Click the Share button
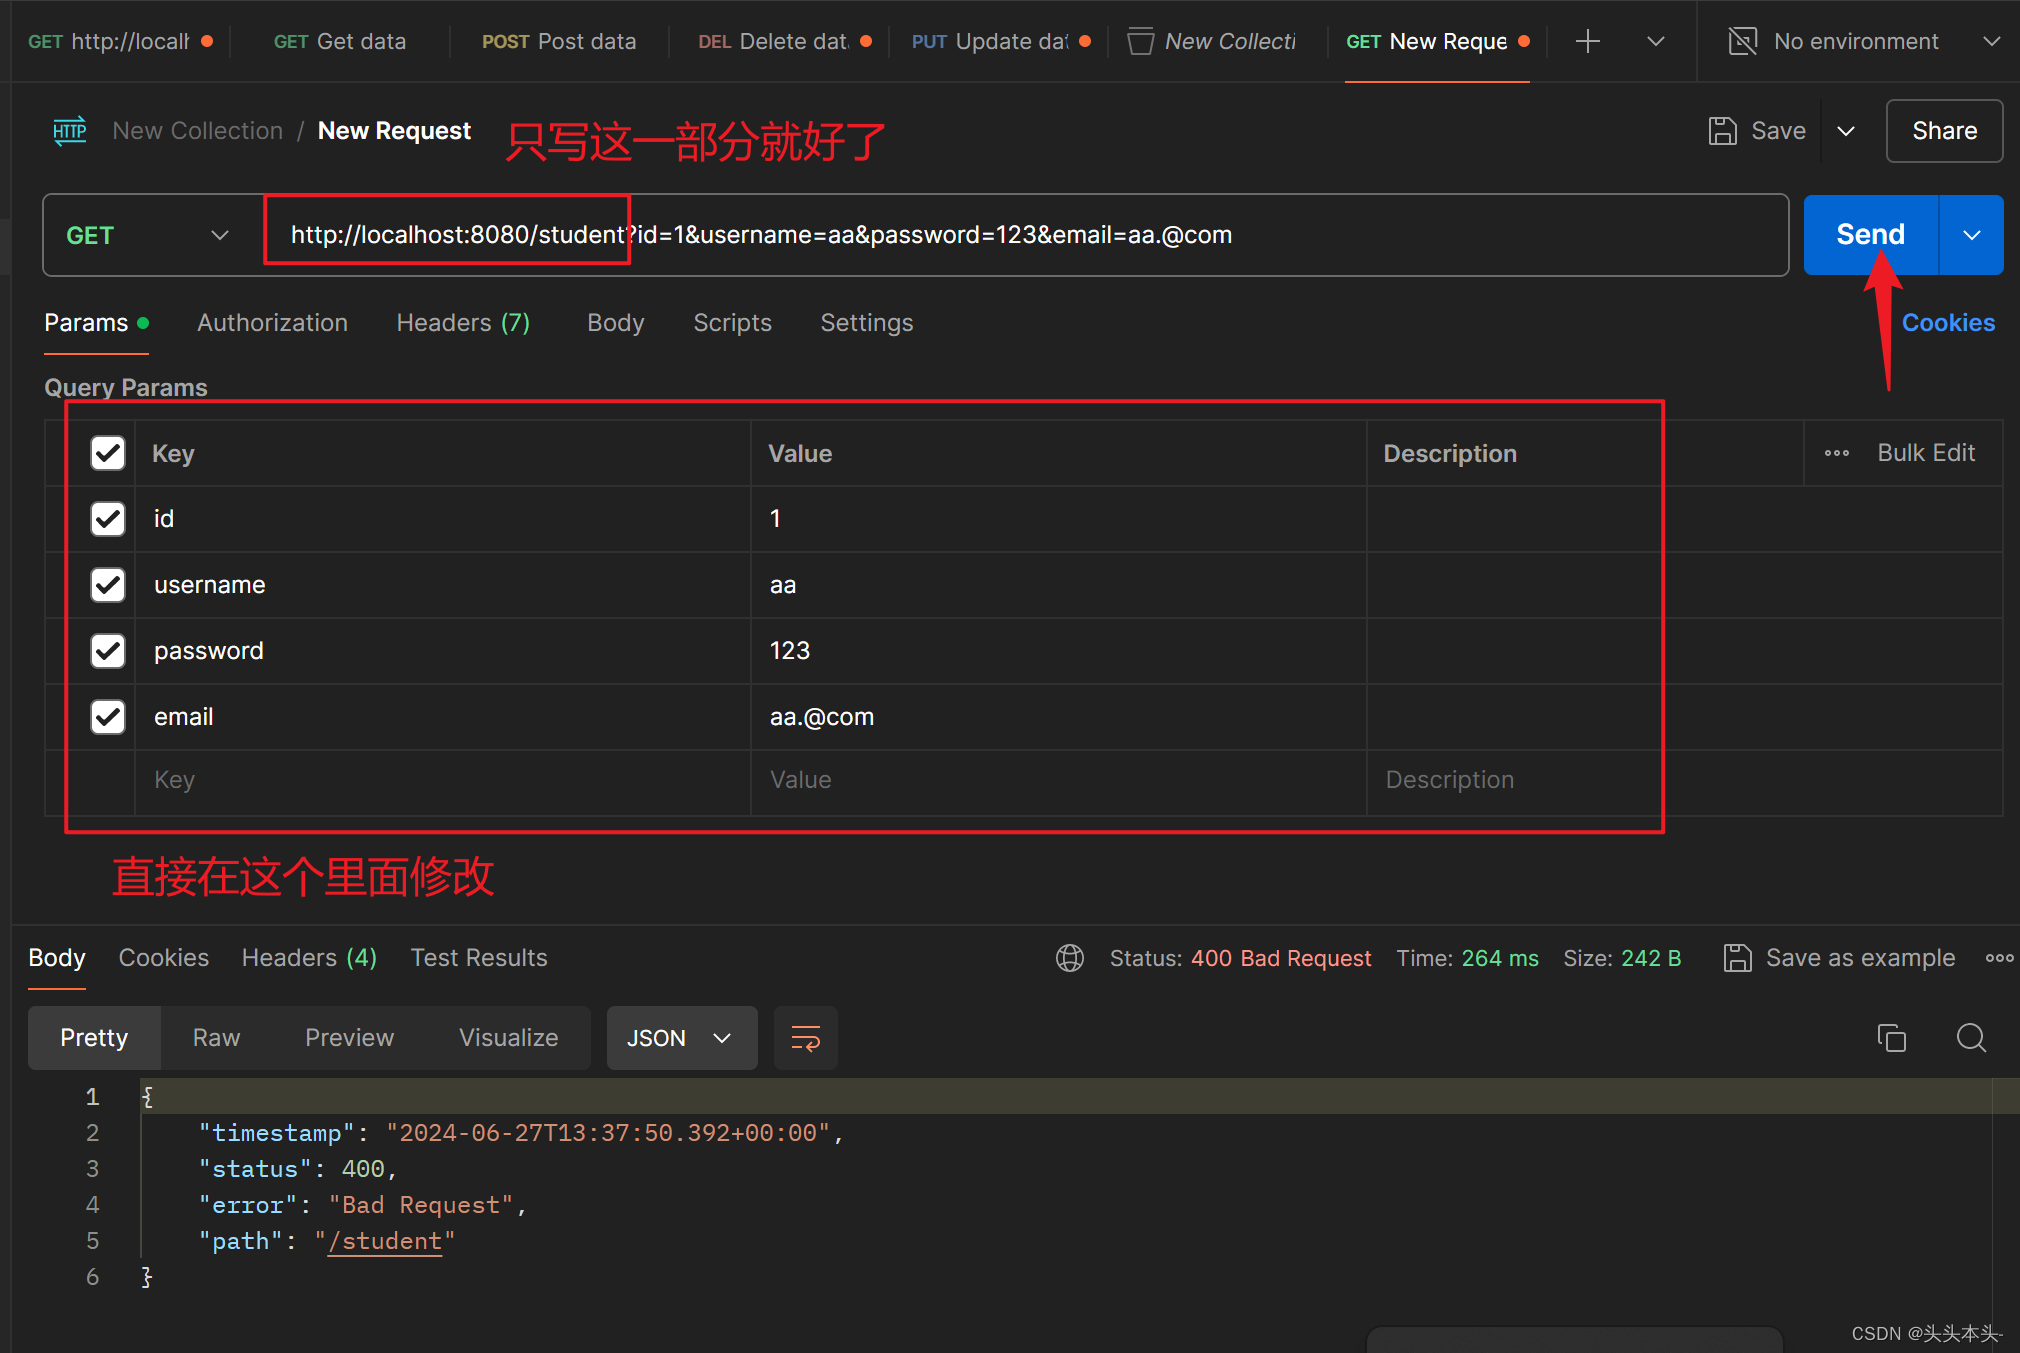 [1943, 131]
